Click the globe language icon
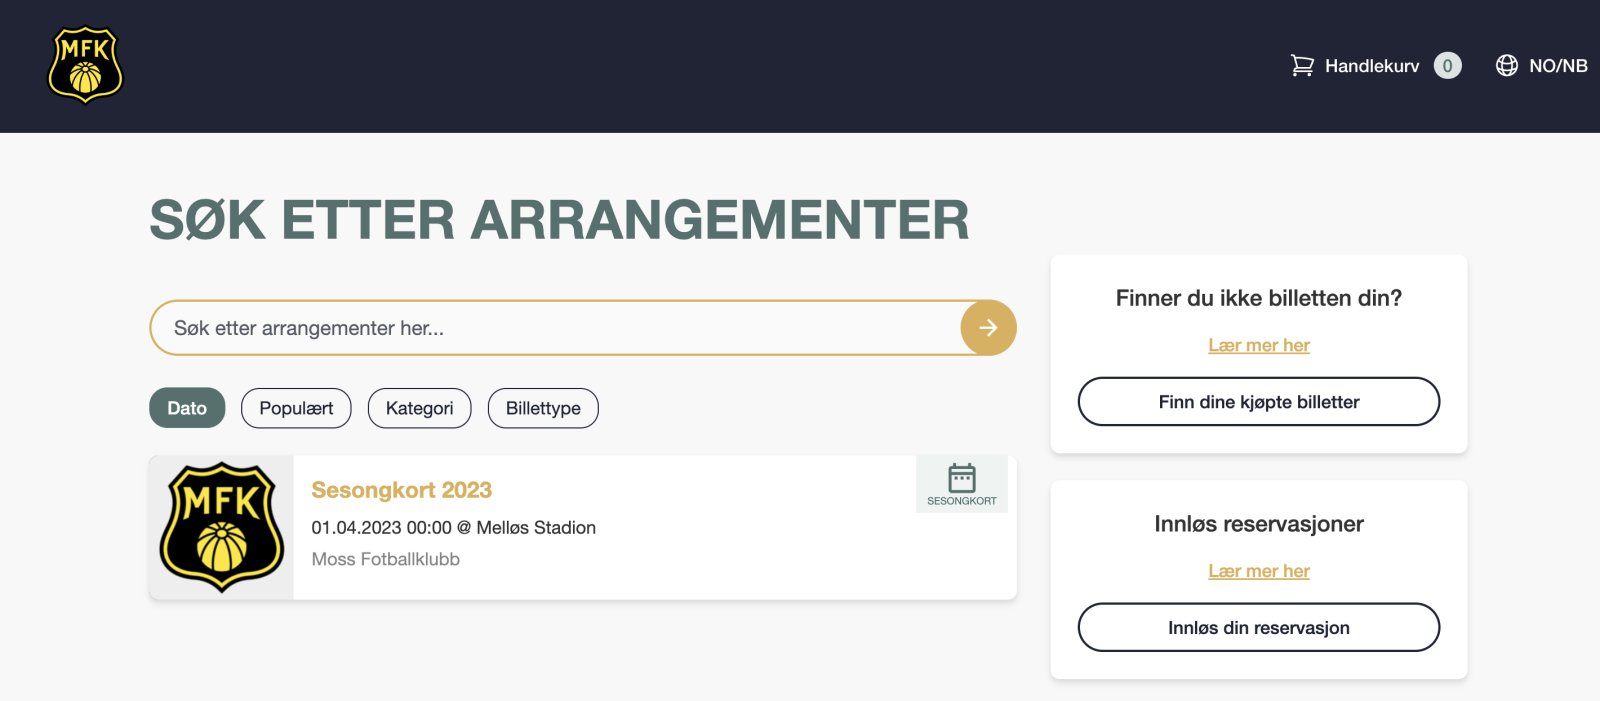1600x701 pixels. pos(1506,66)
